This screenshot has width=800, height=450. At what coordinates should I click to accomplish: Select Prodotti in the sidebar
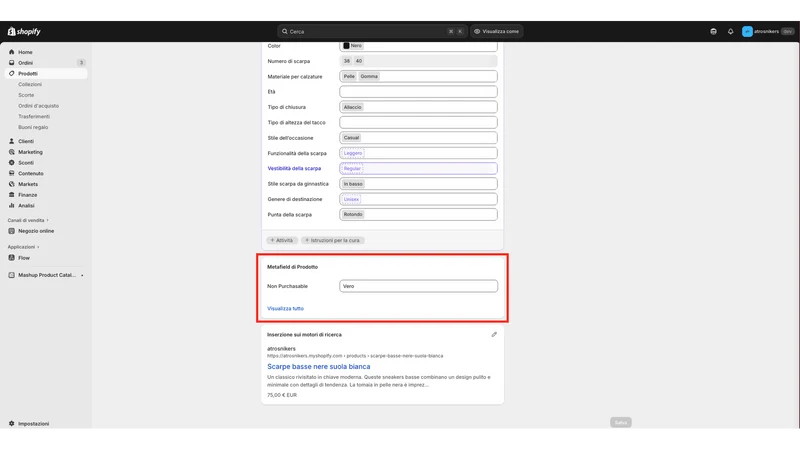[x=46, y=73]
